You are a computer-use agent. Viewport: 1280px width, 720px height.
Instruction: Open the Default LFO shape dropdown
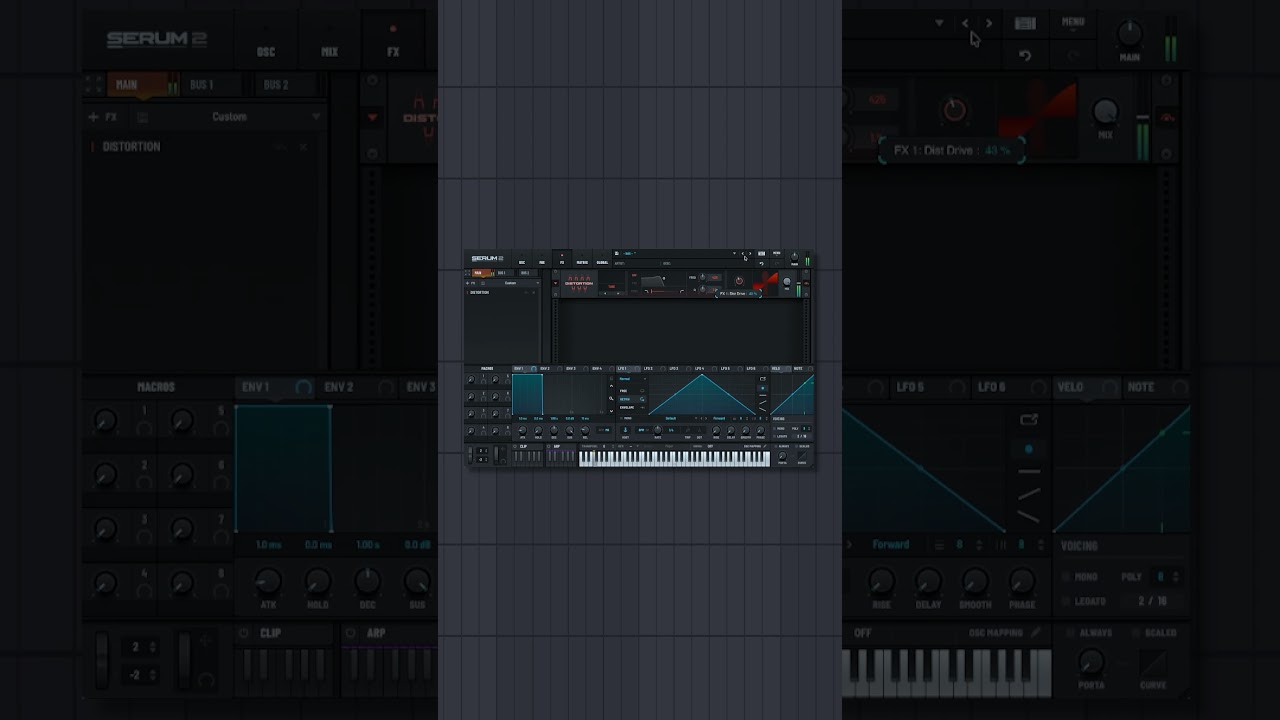point(671,418)
